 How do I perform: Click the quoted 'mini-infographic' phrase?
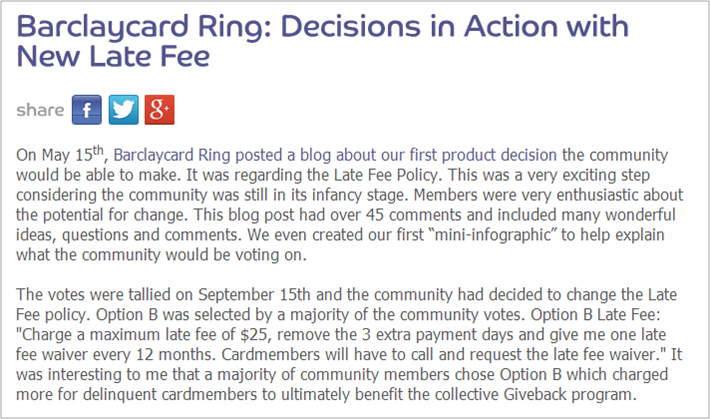pyautogui.click(x=492, y=235)
